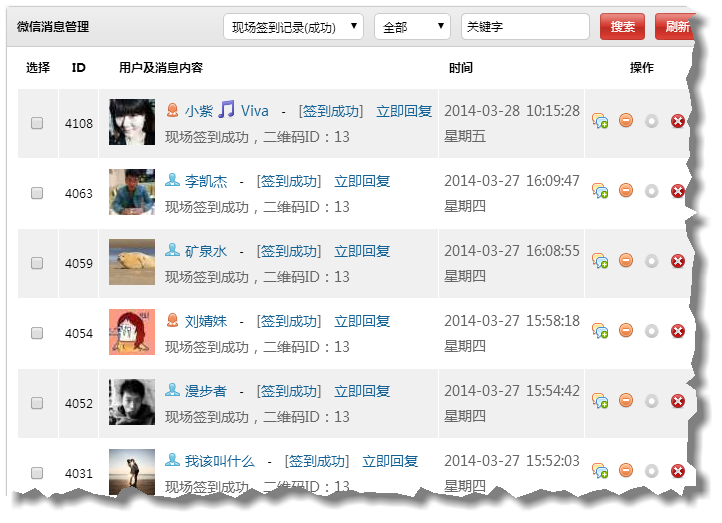Select checkbox for message 4059
722x523 pixels.
37,263
